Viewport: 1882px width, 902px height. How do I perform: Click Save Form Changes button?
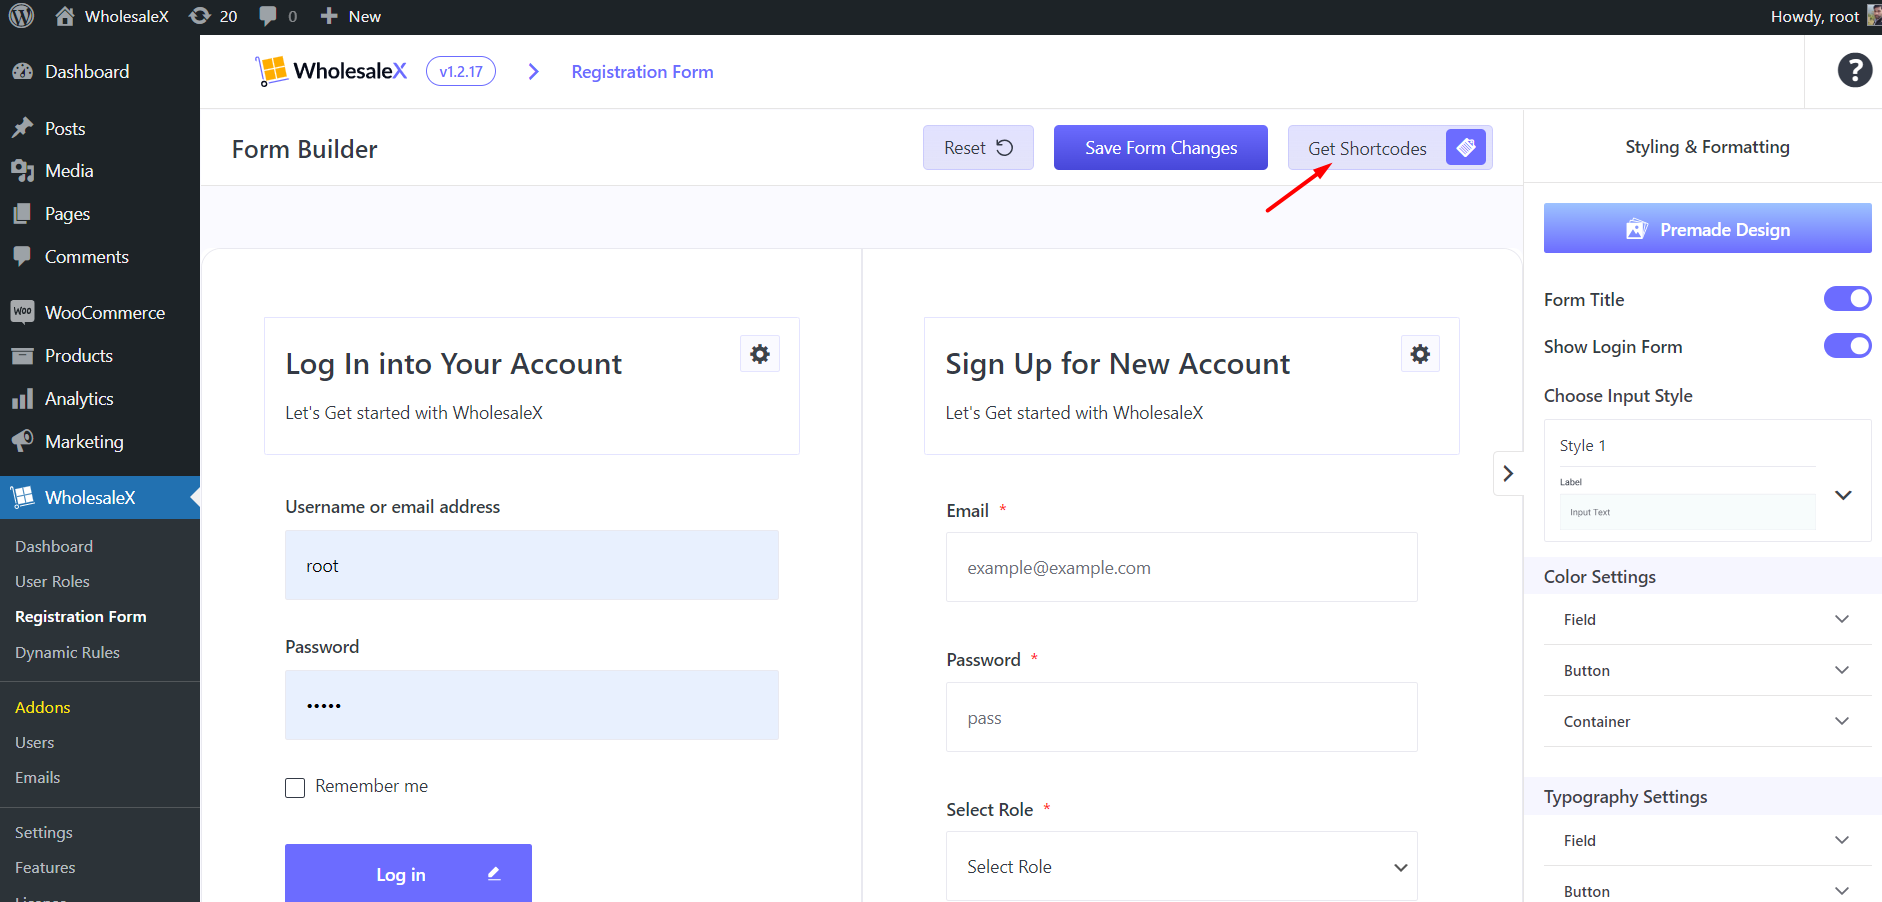(1161, 148)
